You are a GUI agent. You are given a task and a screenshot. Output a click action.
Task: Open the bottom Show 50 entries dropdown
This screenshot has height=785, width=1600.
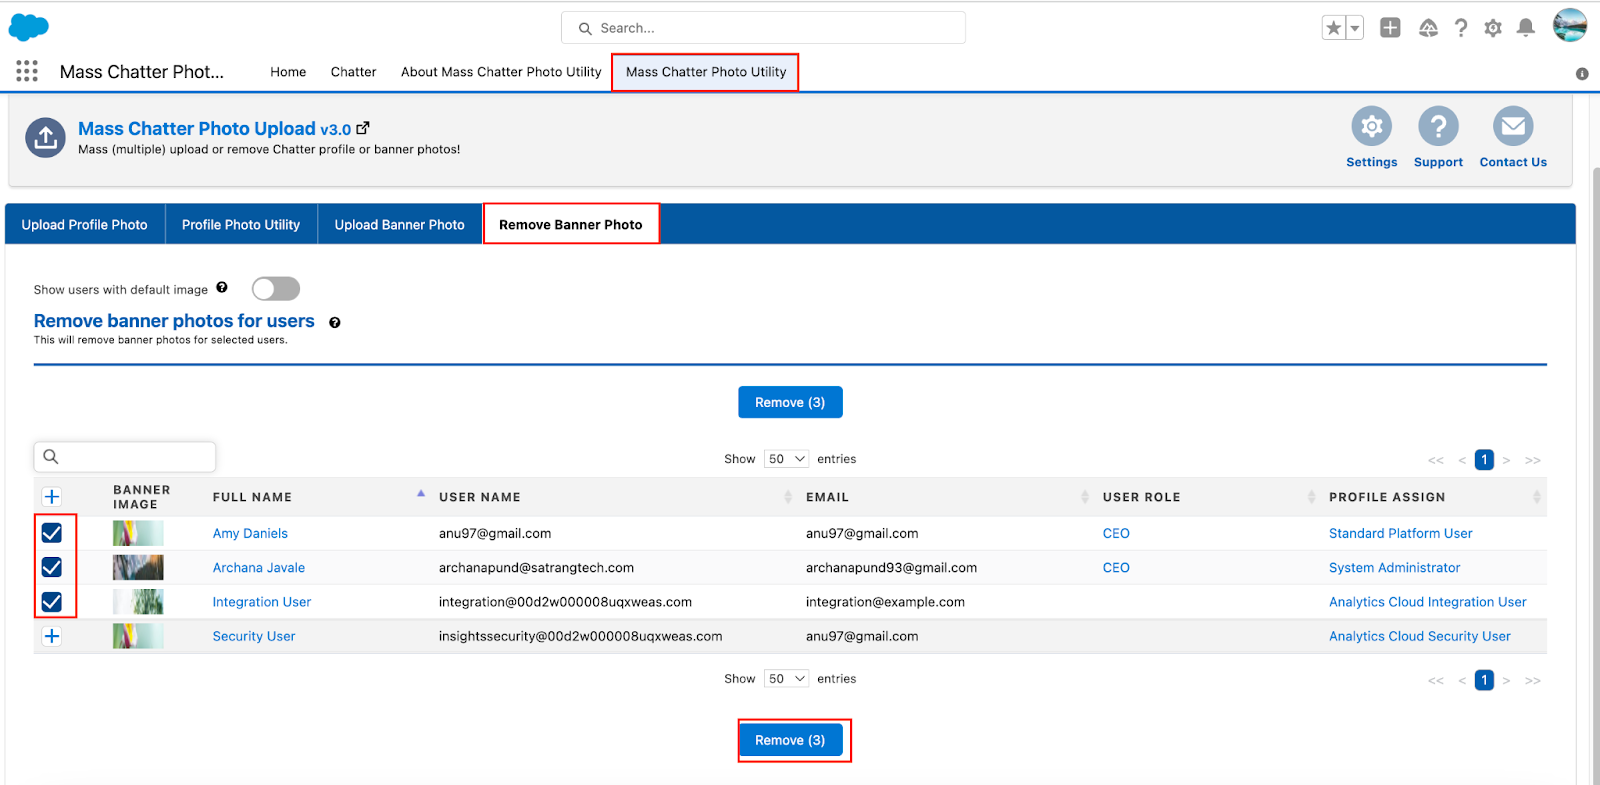pos(786,679)
